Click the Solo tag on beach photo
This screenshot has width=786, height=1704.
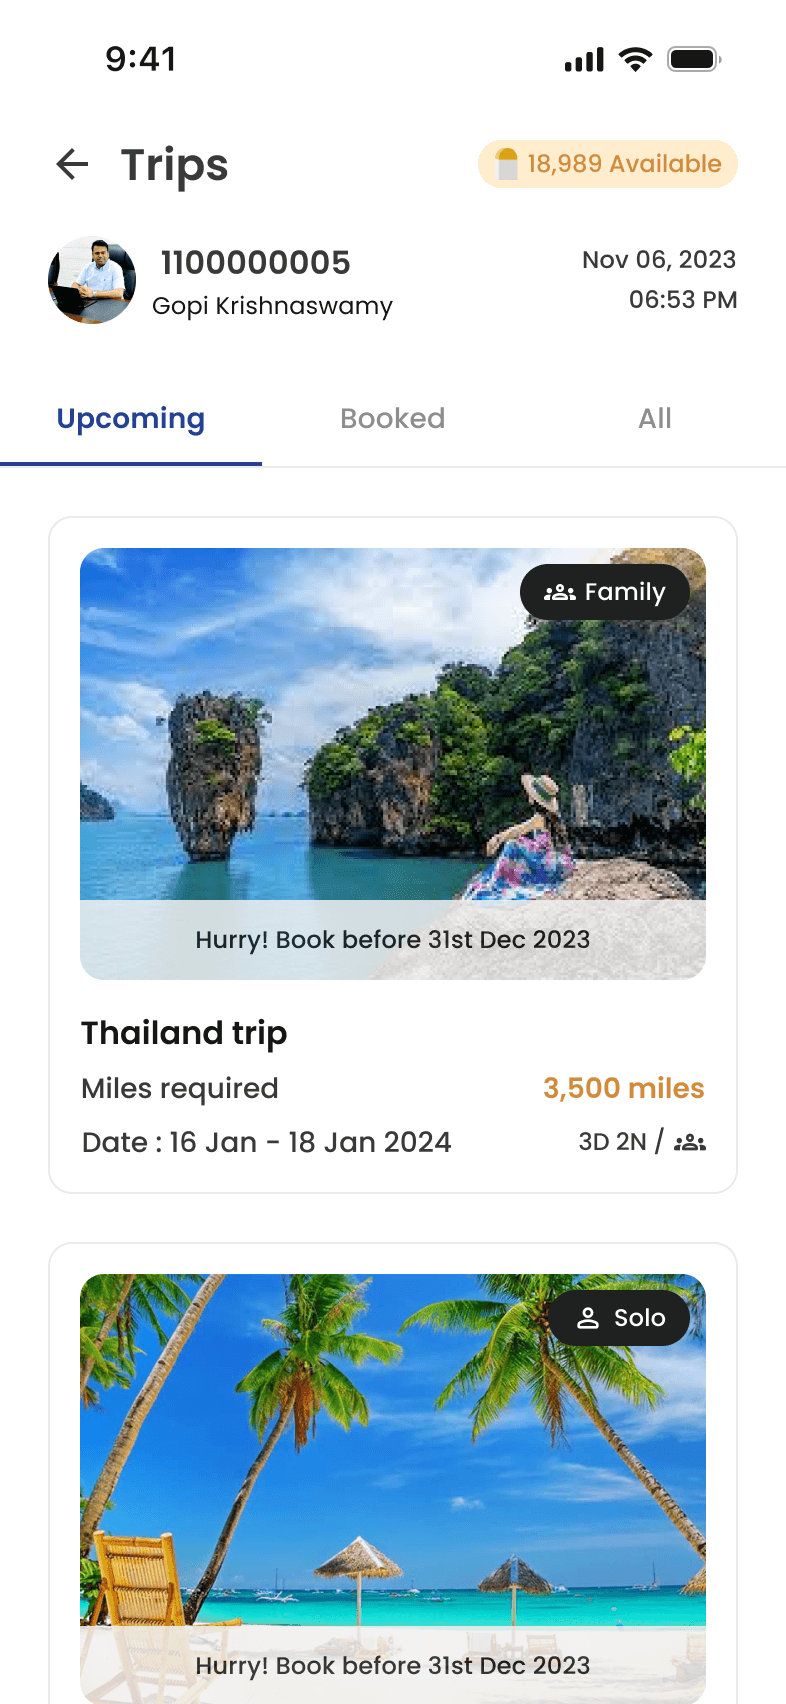(620, 1318)
